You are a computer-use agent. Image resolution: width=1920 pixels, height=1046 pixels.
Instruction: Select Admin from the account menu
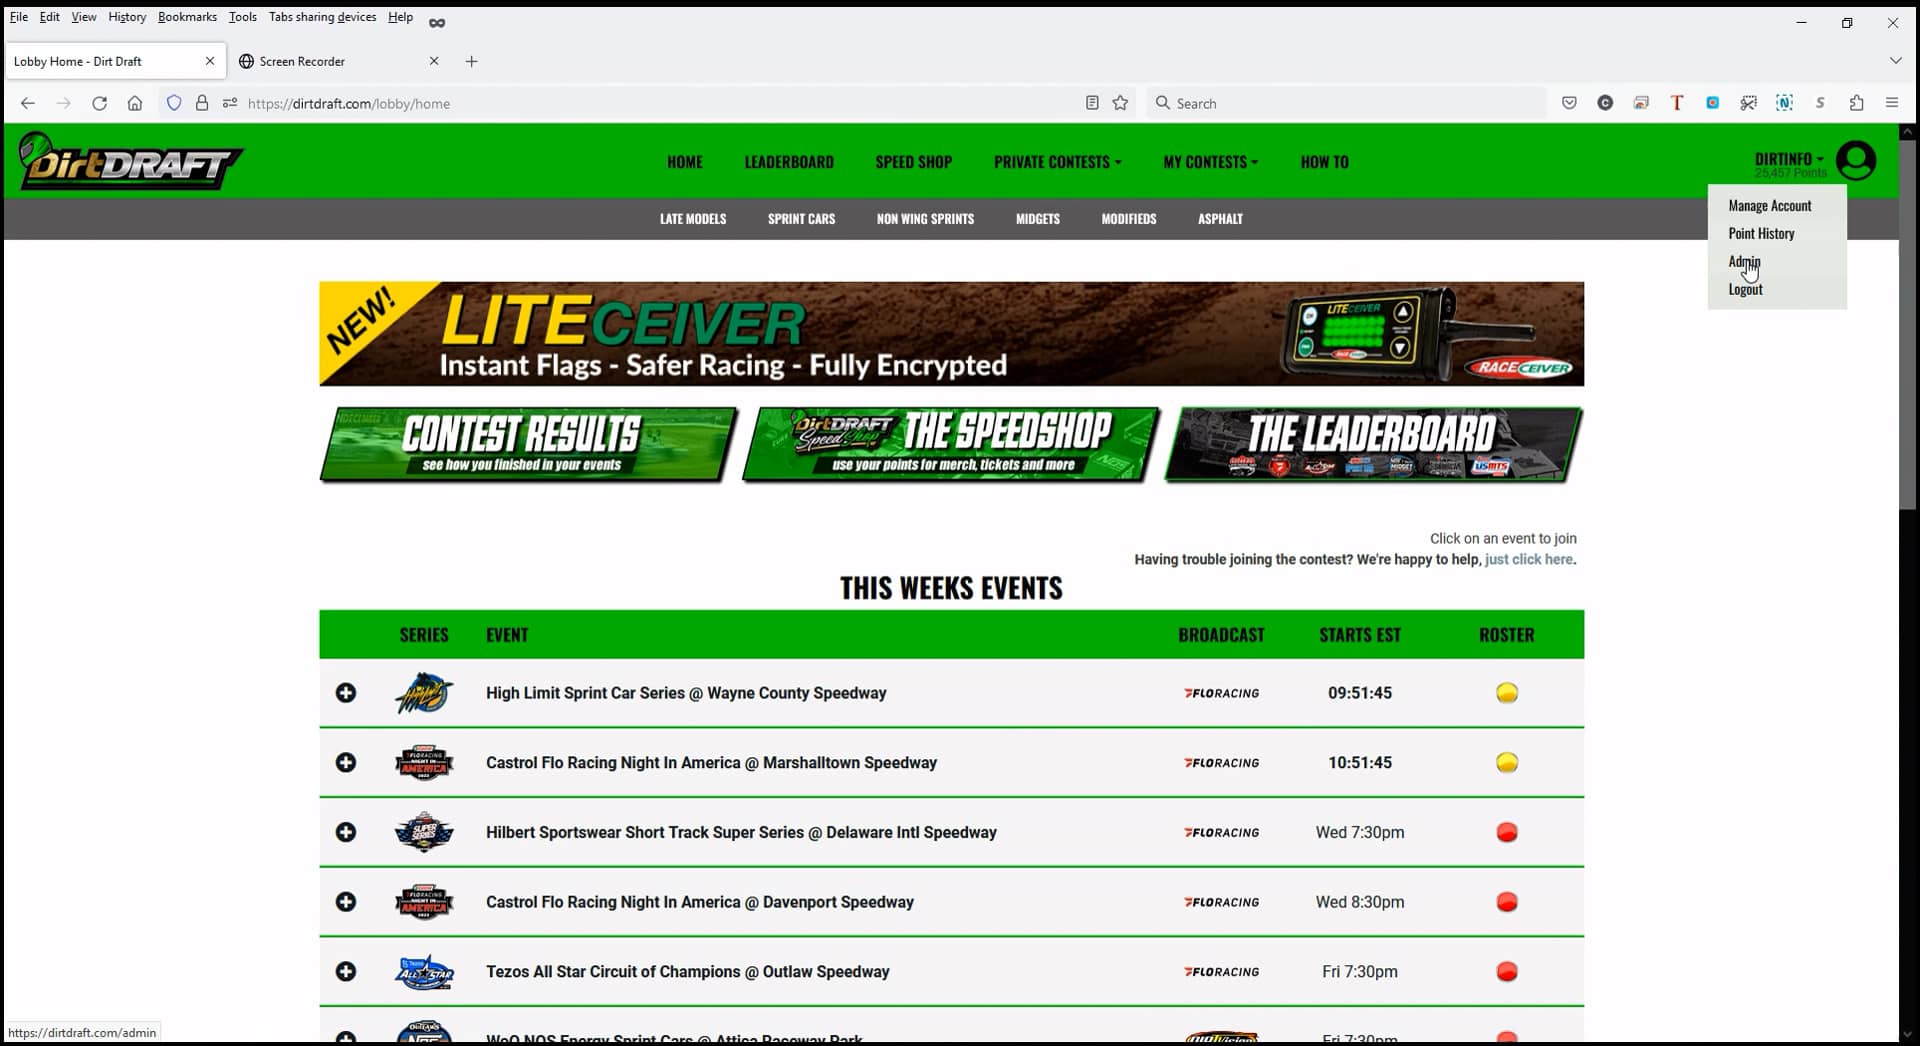pos(1745,261)
